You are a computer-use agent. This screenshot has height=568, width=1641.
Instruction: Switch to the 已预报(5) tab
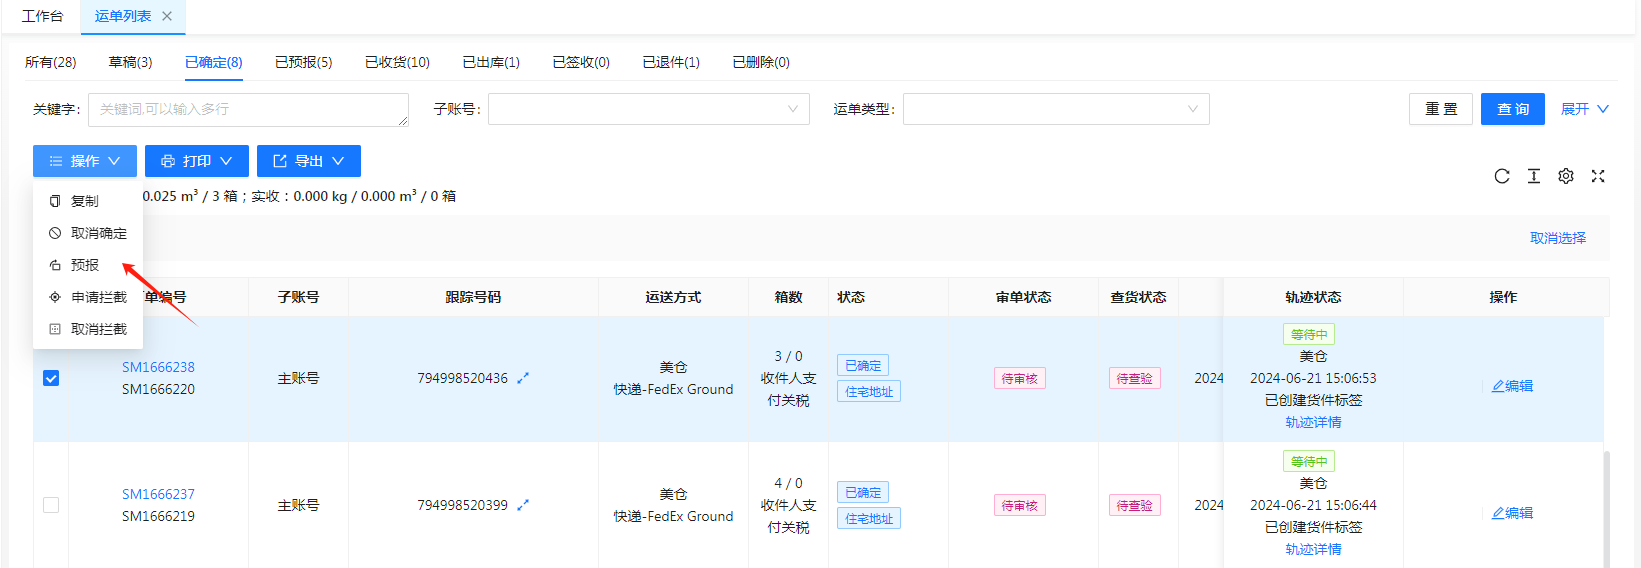pos(303,62)
